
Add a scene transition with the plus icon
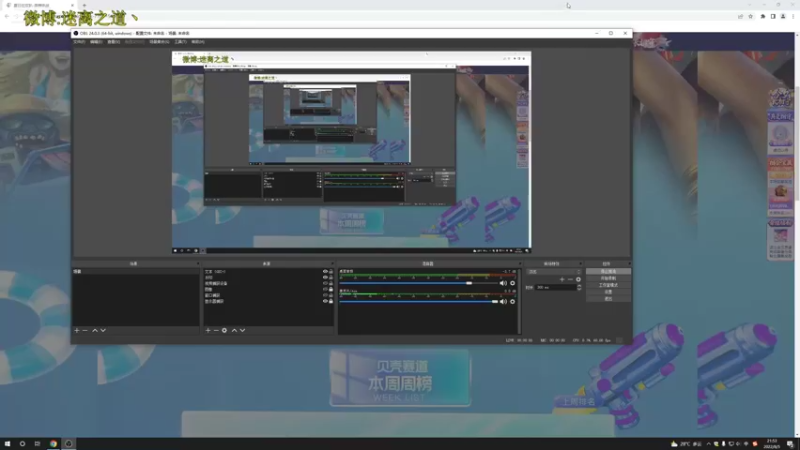click(562, 280)
